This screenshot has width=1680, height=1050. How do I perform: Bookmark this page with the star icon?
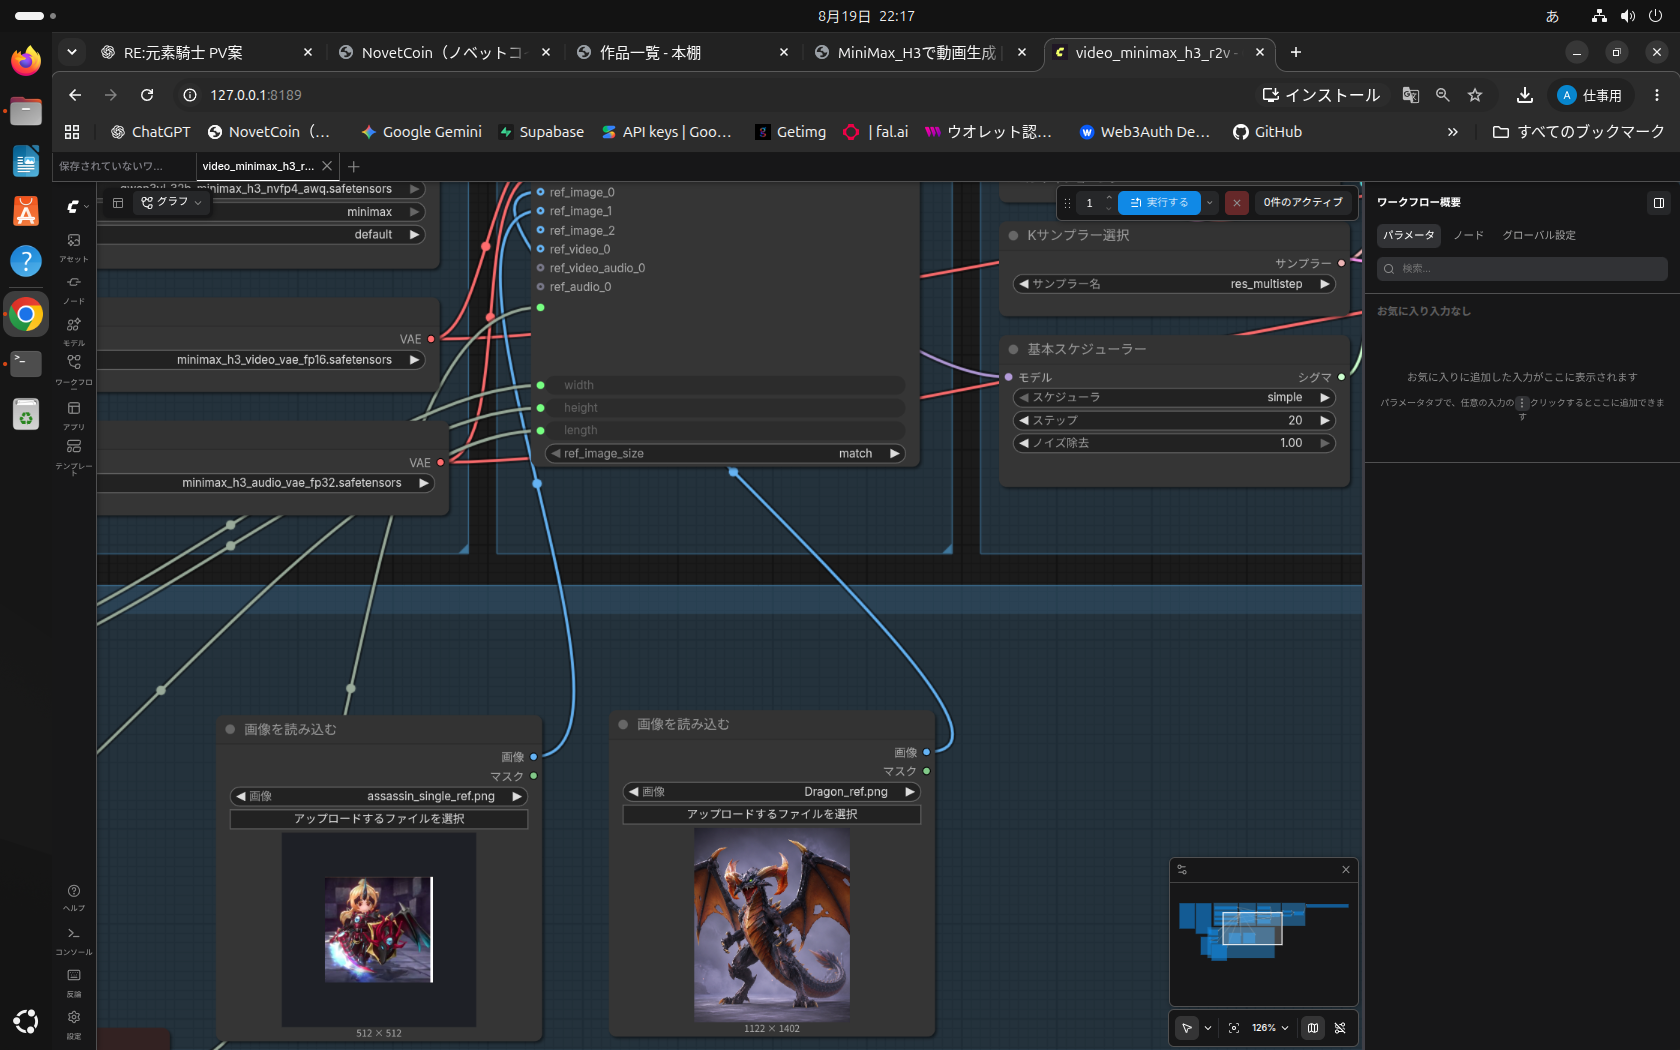(x=1475, y=95)
